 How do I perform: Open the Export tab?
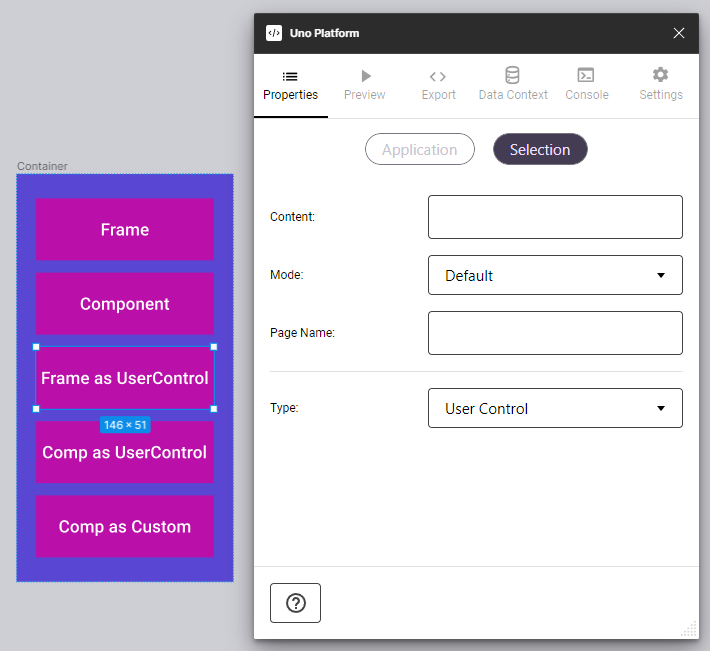click(x=438, y=86)
